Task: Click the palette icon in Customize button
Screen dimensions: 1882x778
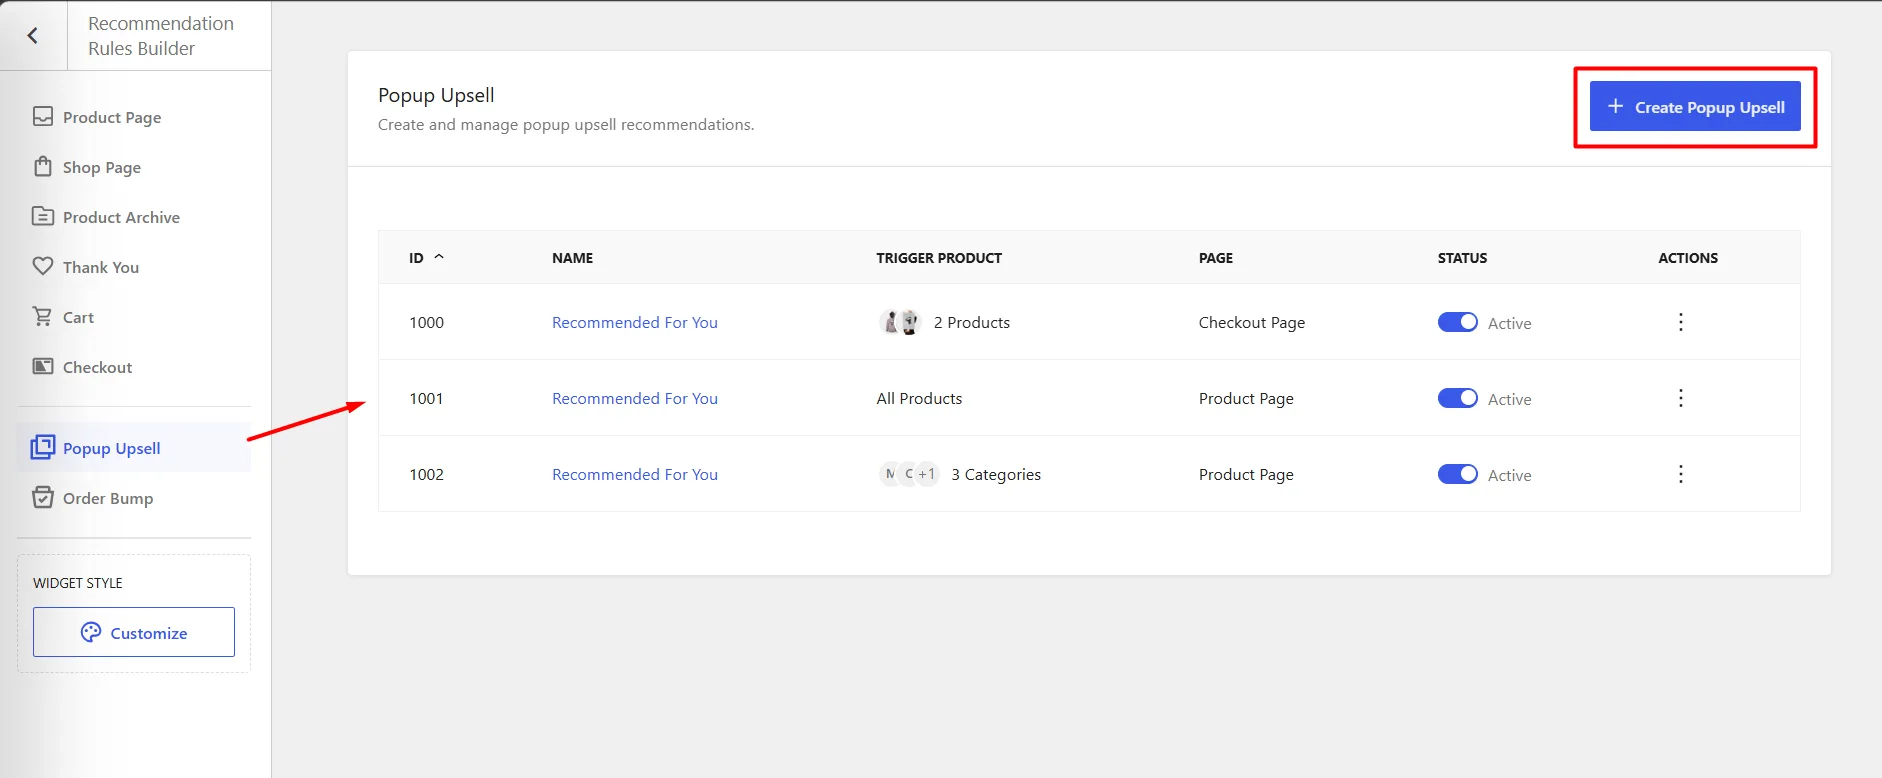Action: (91, 632)
